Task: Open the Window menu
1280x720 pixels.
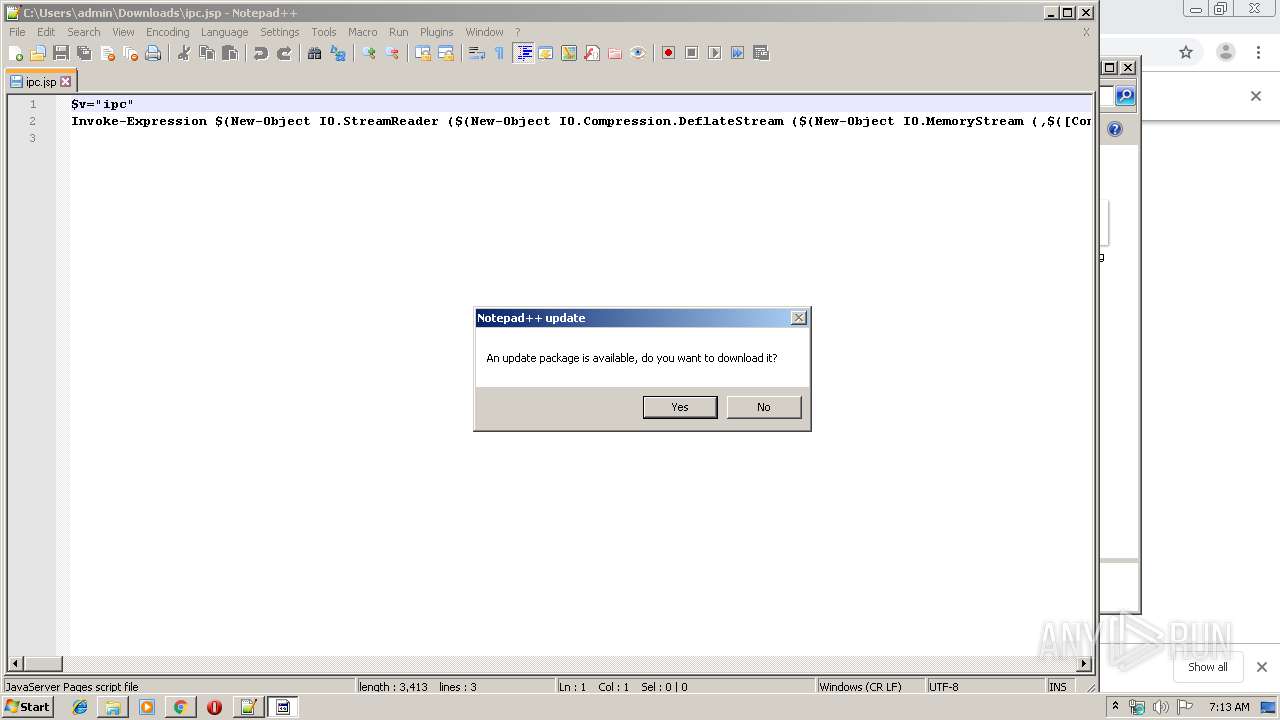Action: [x=485, y=32]
